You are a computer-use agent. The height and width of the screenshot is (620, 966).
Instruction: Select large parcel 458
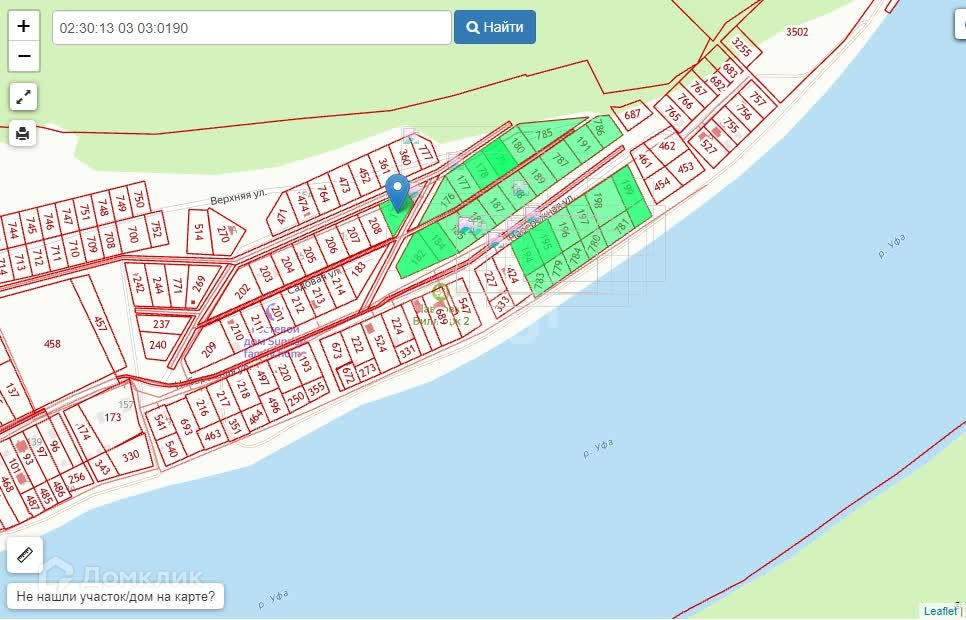click(x=52, y=343)
